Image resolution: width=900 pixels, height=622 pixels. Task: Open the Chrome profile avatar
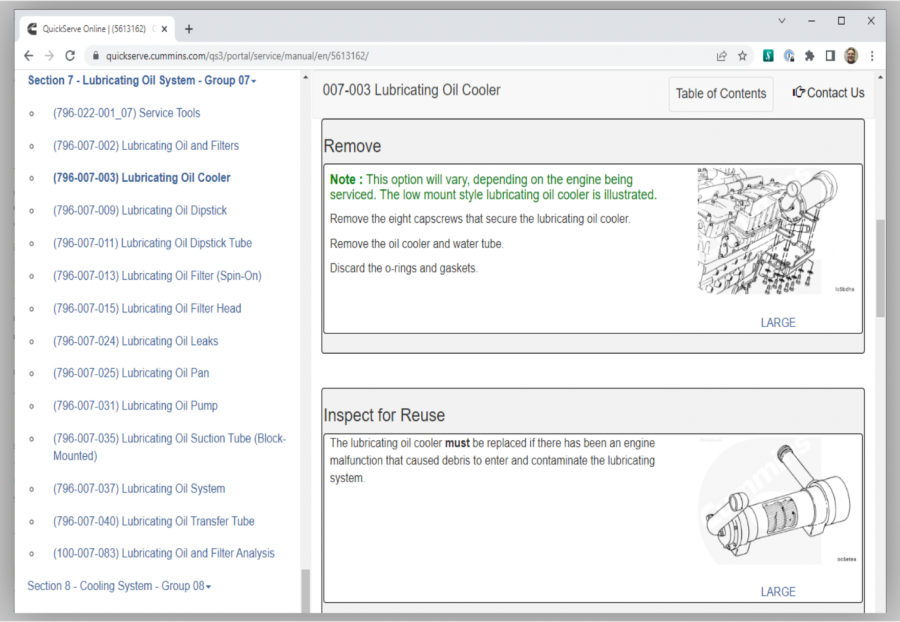[851, 56]
